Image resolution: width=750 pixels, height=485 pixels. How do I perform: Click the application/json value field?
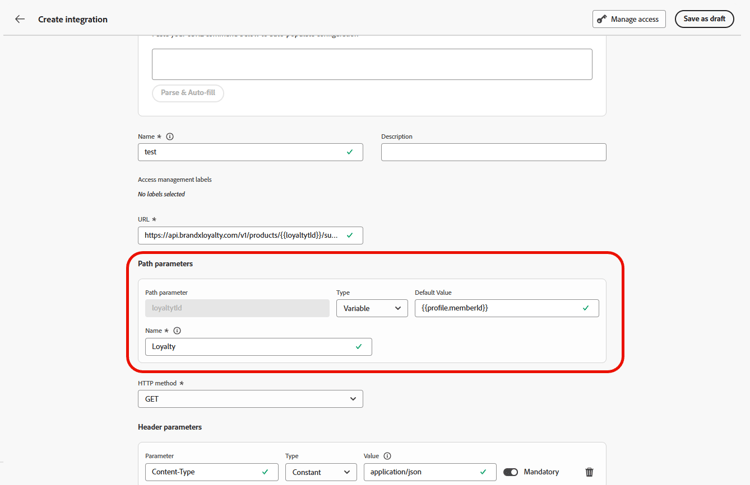tap(430, 472)
